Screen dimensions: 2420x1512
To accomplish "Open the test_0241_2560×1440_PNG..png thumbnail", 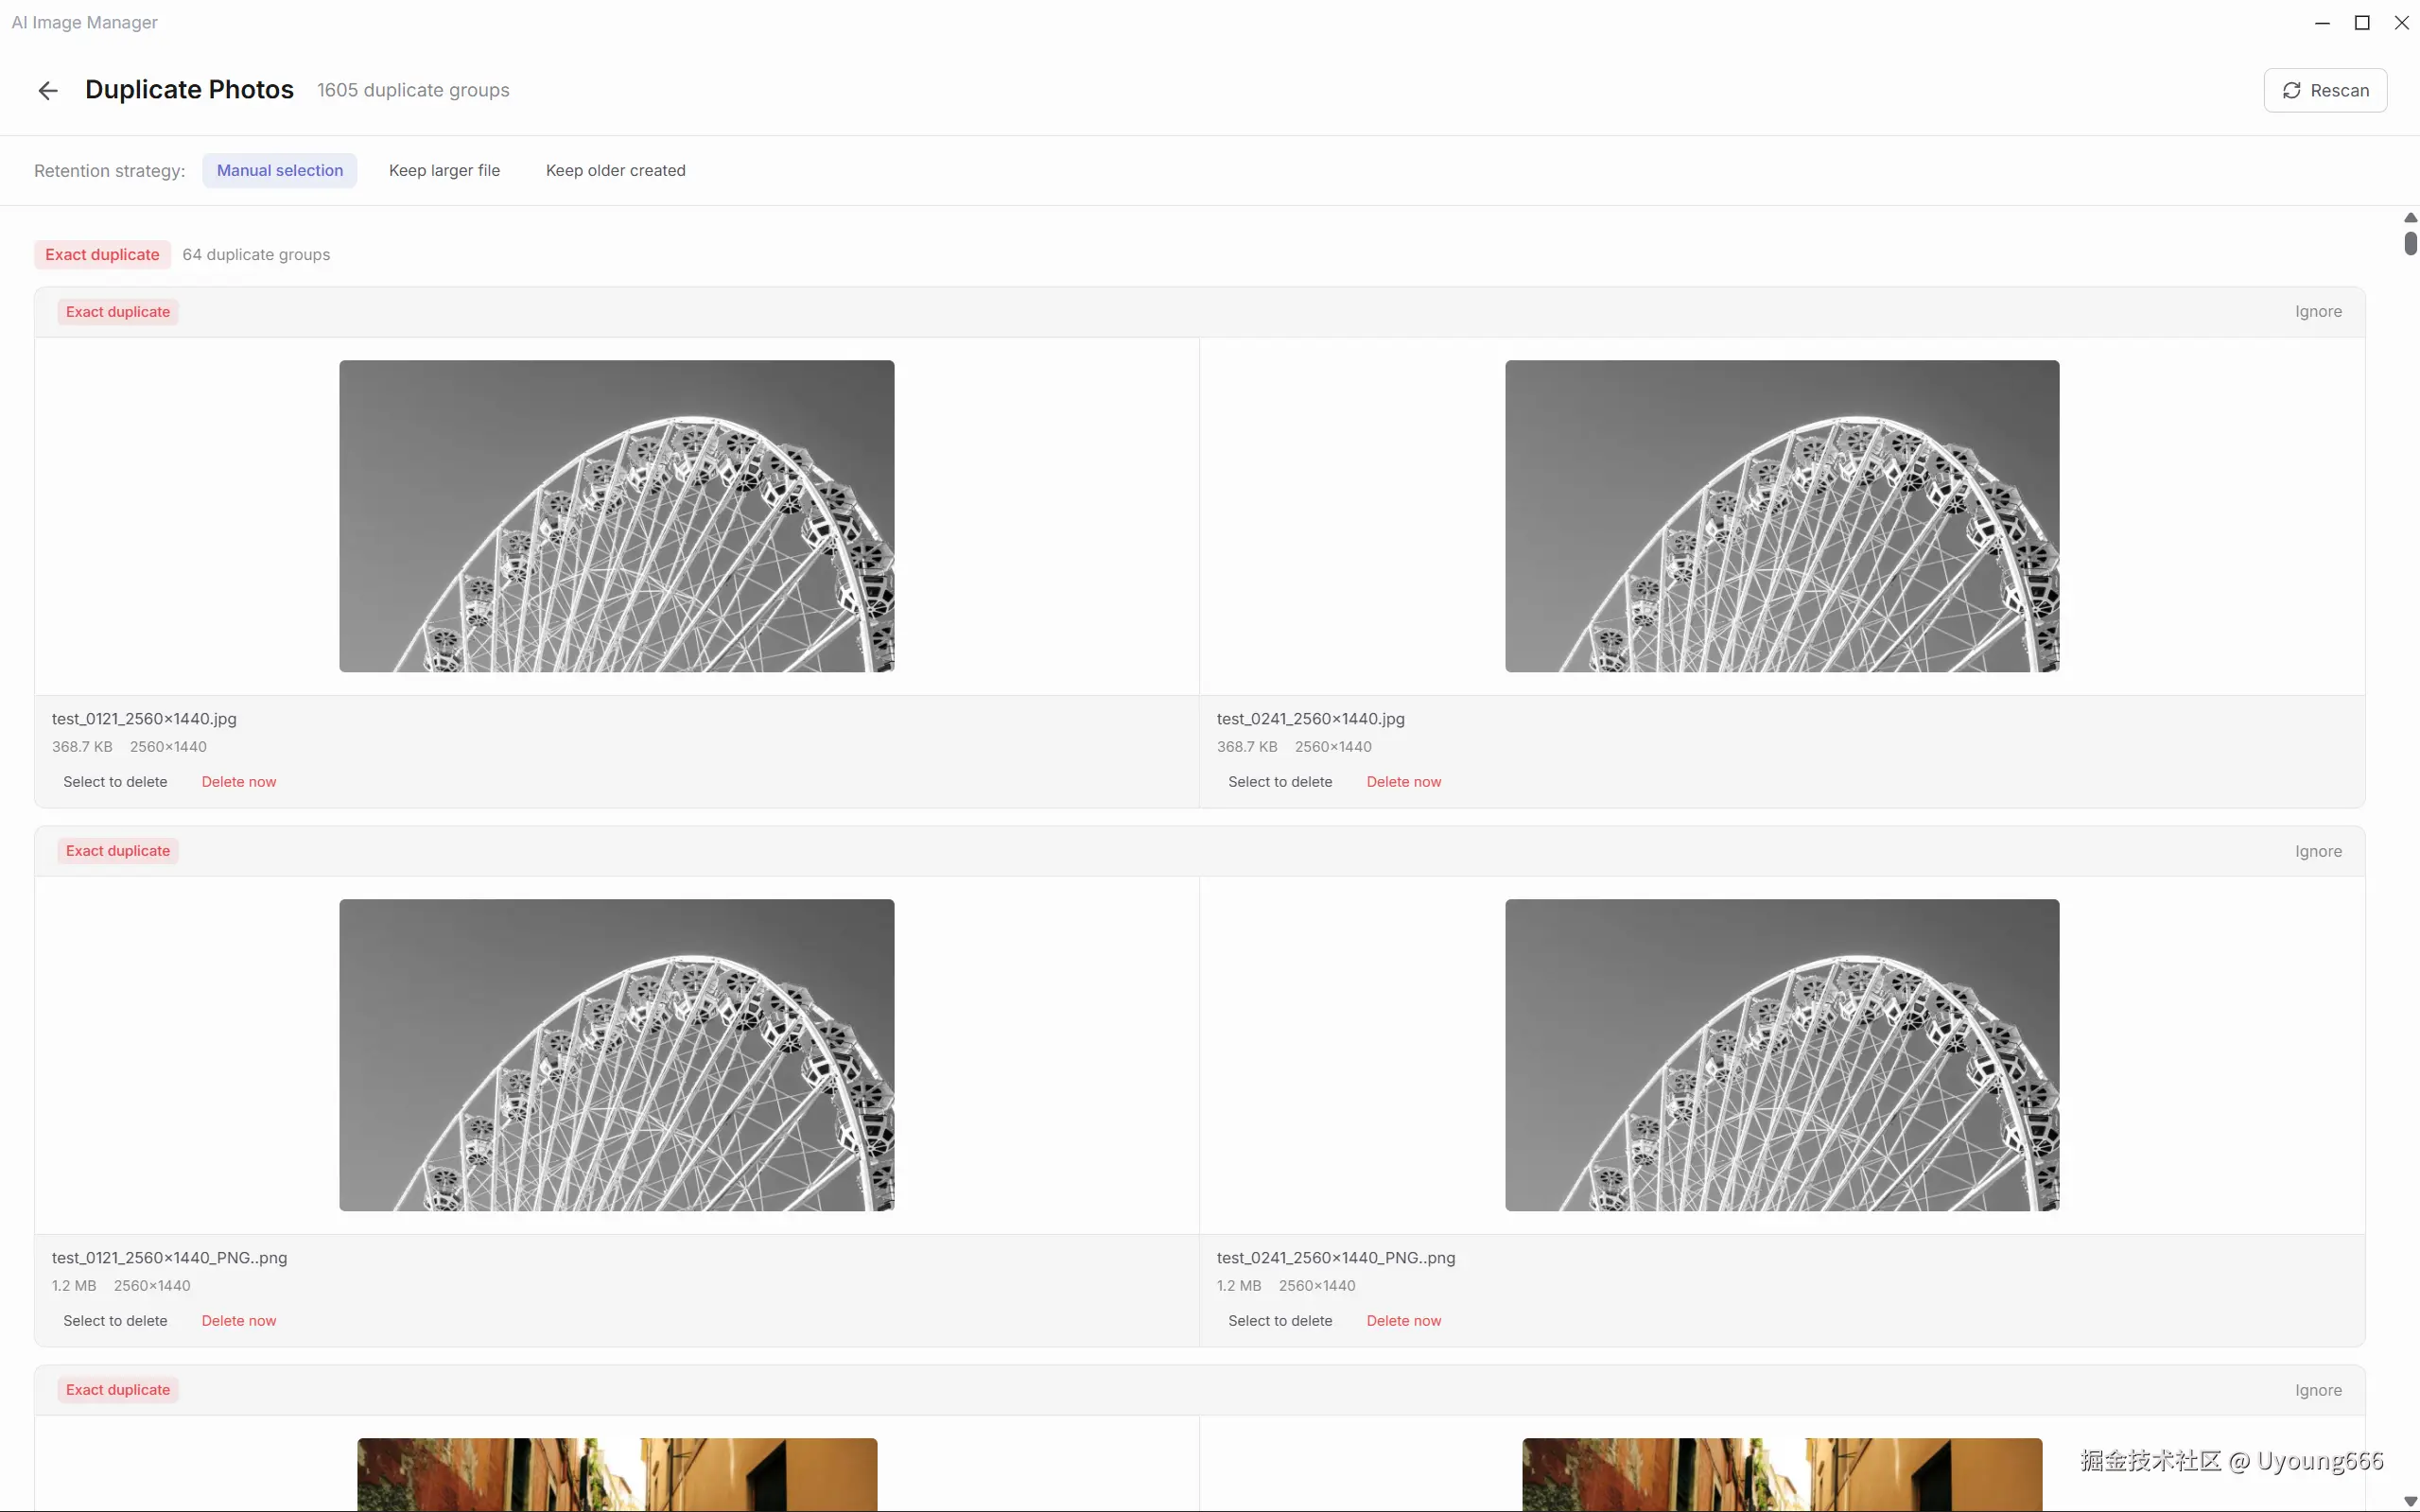I will coord(1782,1055).
